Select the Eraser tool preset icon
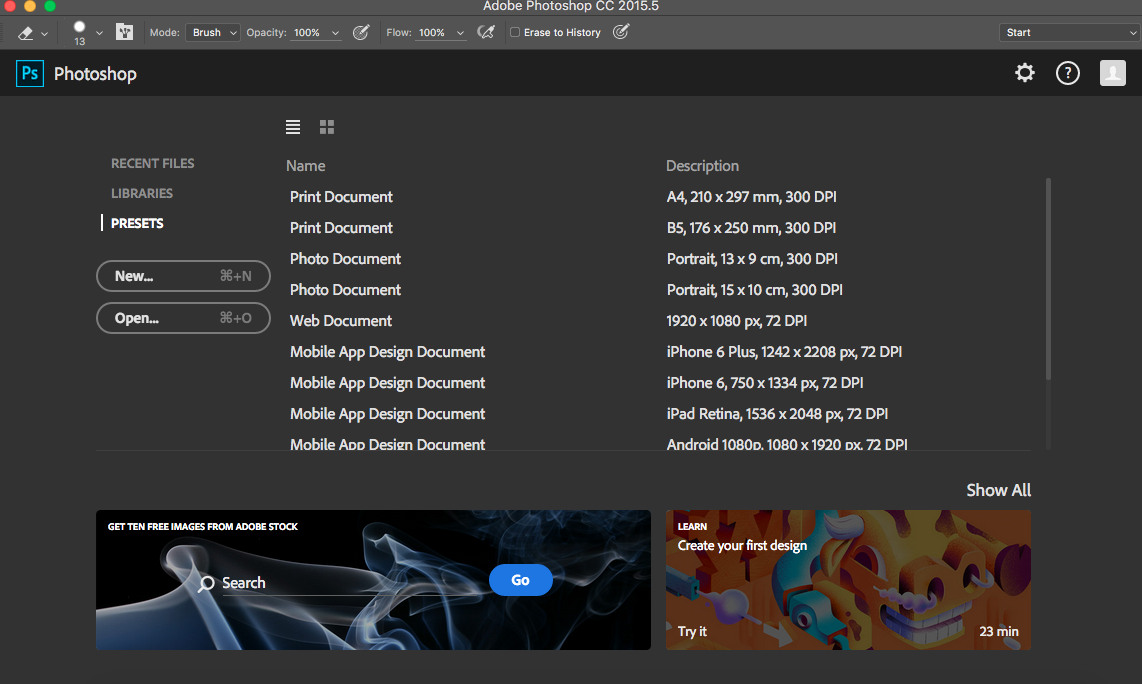Image resolution: width=1142 pixels, height=684 pixels. (x=26, y=33)
